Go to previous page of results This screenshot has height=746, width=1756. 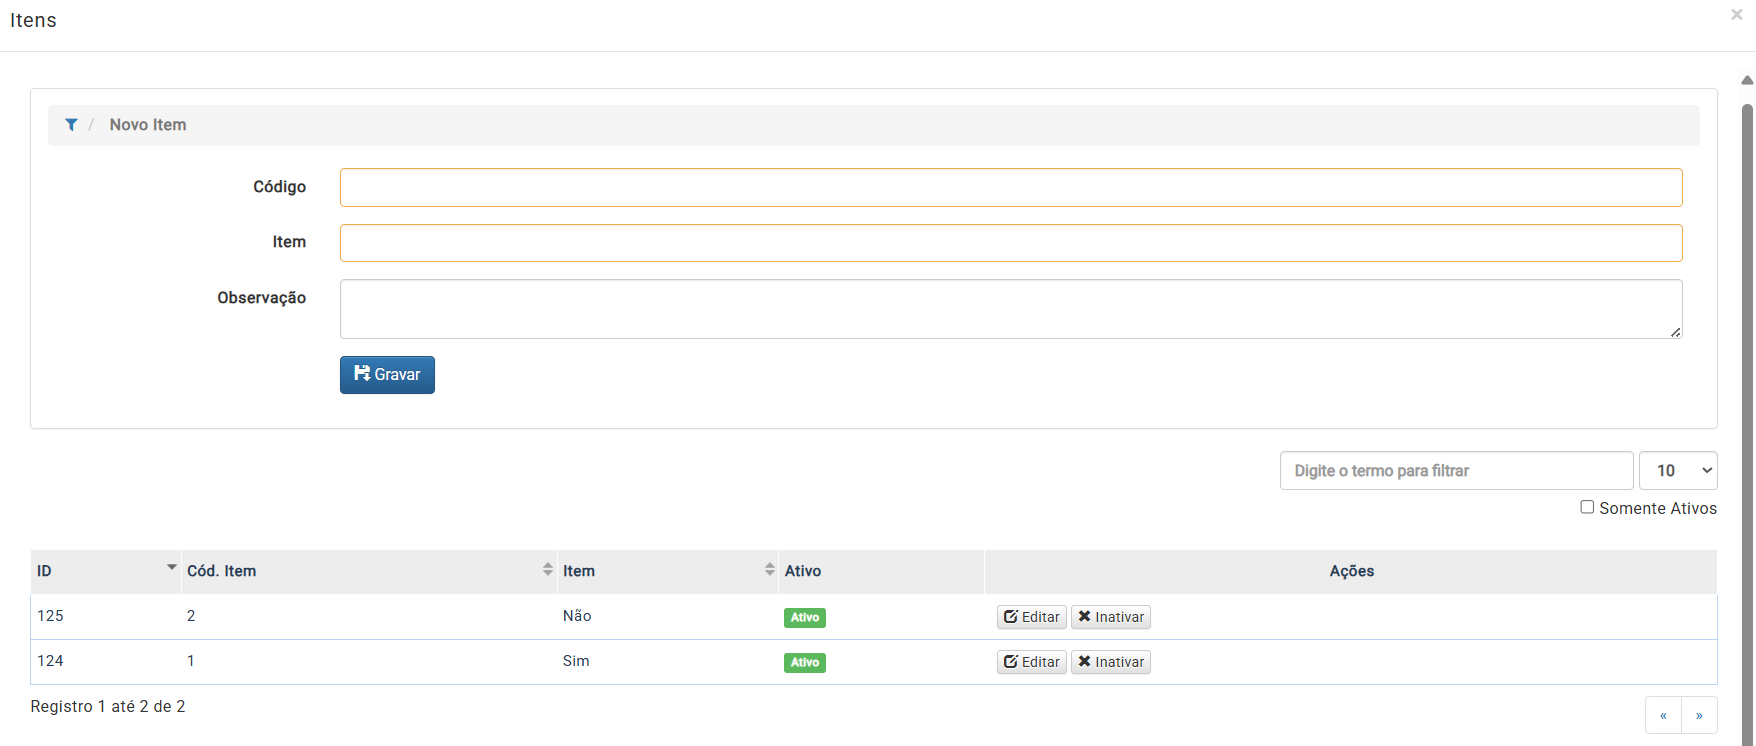tap(1663, 715)
